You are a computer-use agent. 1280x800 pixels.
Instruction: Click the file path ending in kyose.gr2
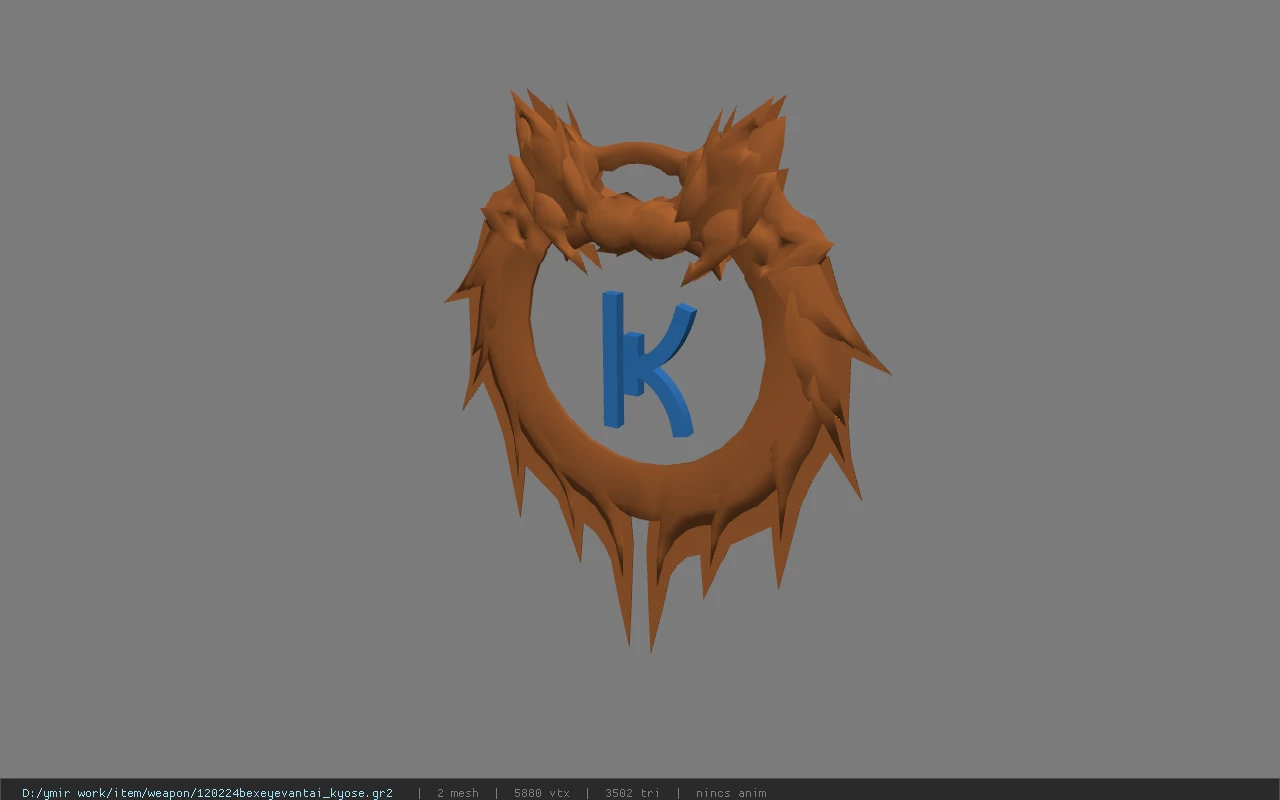(207, 793)
